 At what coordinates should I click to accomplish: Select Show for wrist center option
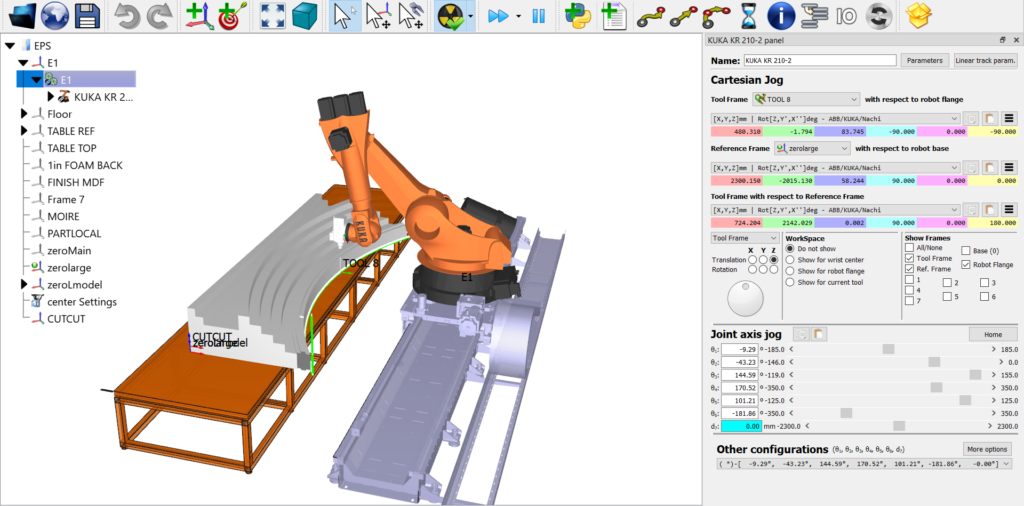(790, 259)
